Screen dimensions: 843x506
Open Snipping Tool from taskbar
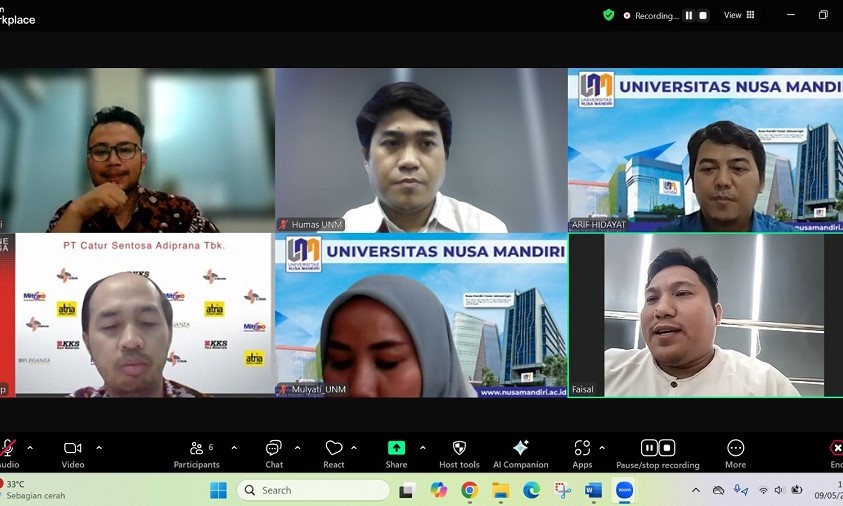tap(562, 490)
